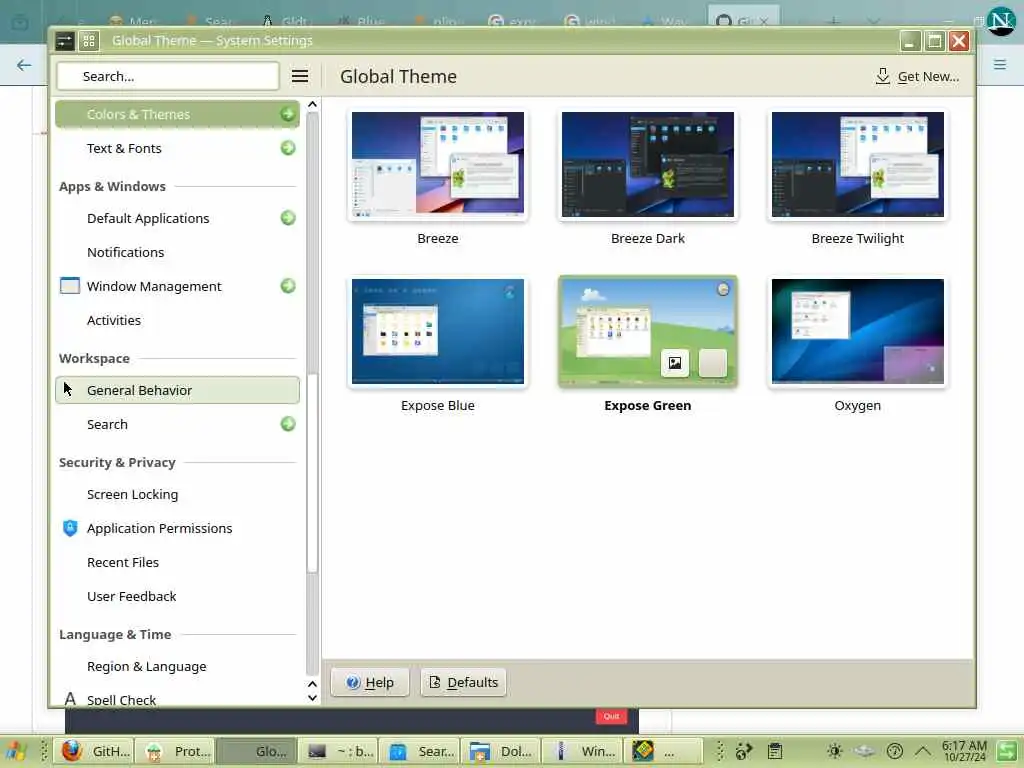Open the Activities settings page

coord(177,320)
